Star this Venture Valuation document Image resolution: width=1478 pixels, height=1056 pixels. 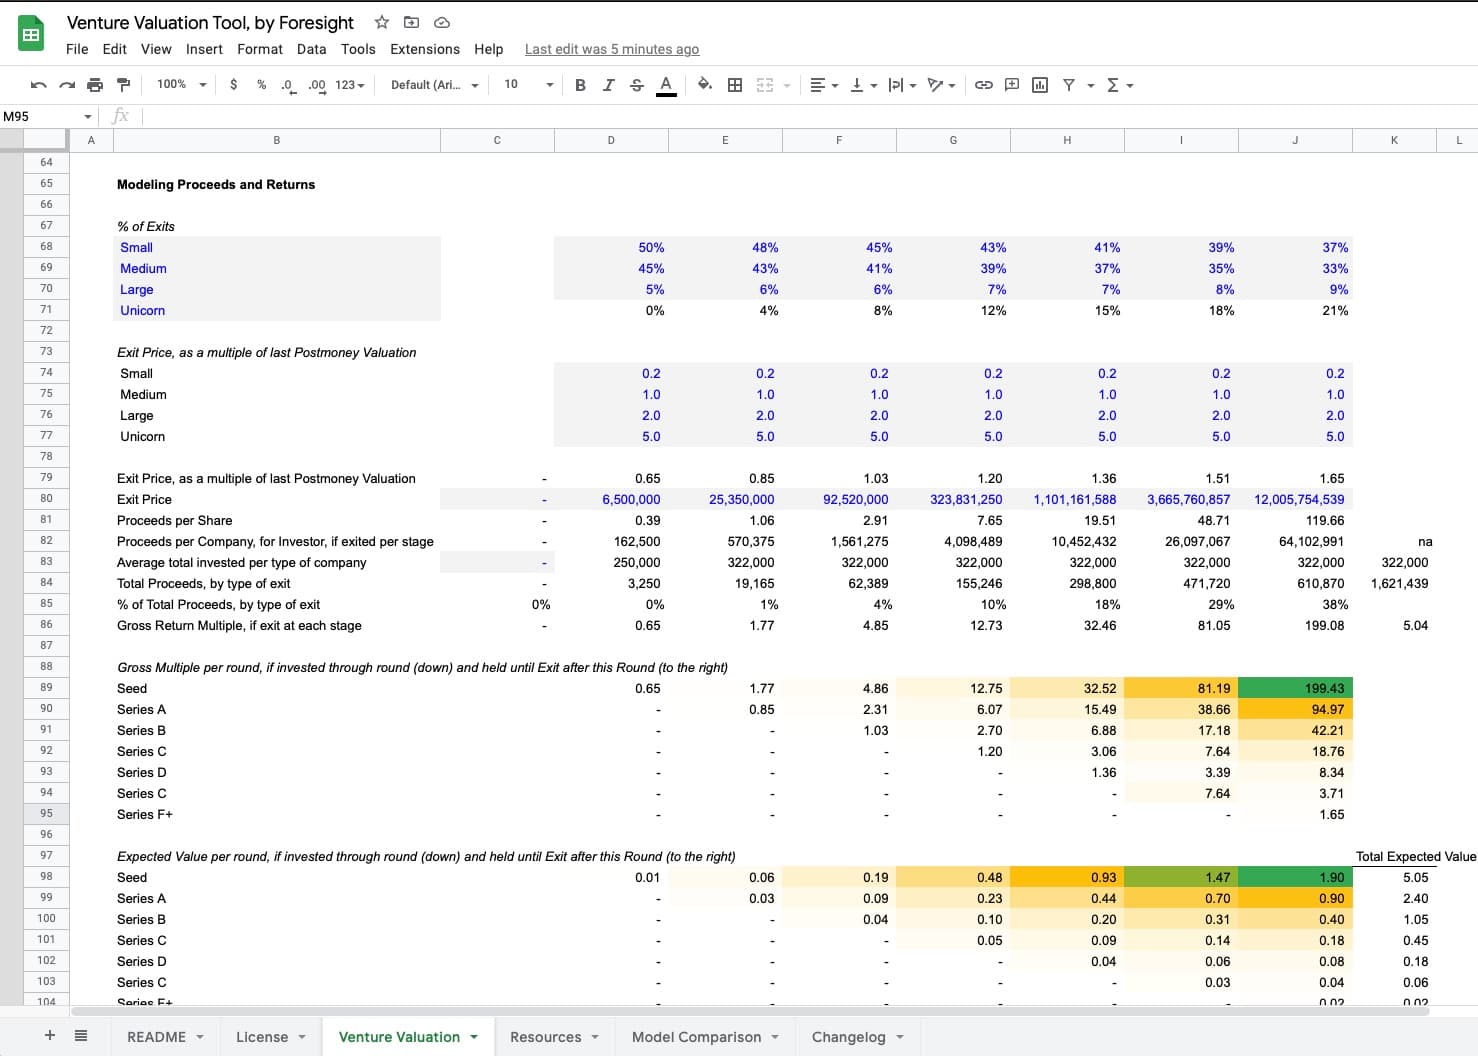[381, 22]
